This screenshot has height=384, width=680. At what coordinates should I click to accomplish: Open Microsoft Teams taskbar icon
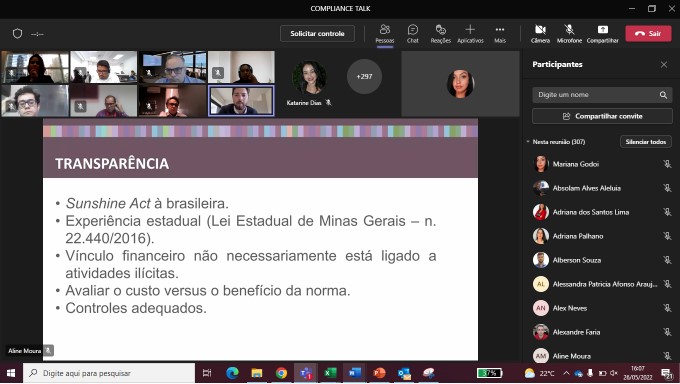306,373
